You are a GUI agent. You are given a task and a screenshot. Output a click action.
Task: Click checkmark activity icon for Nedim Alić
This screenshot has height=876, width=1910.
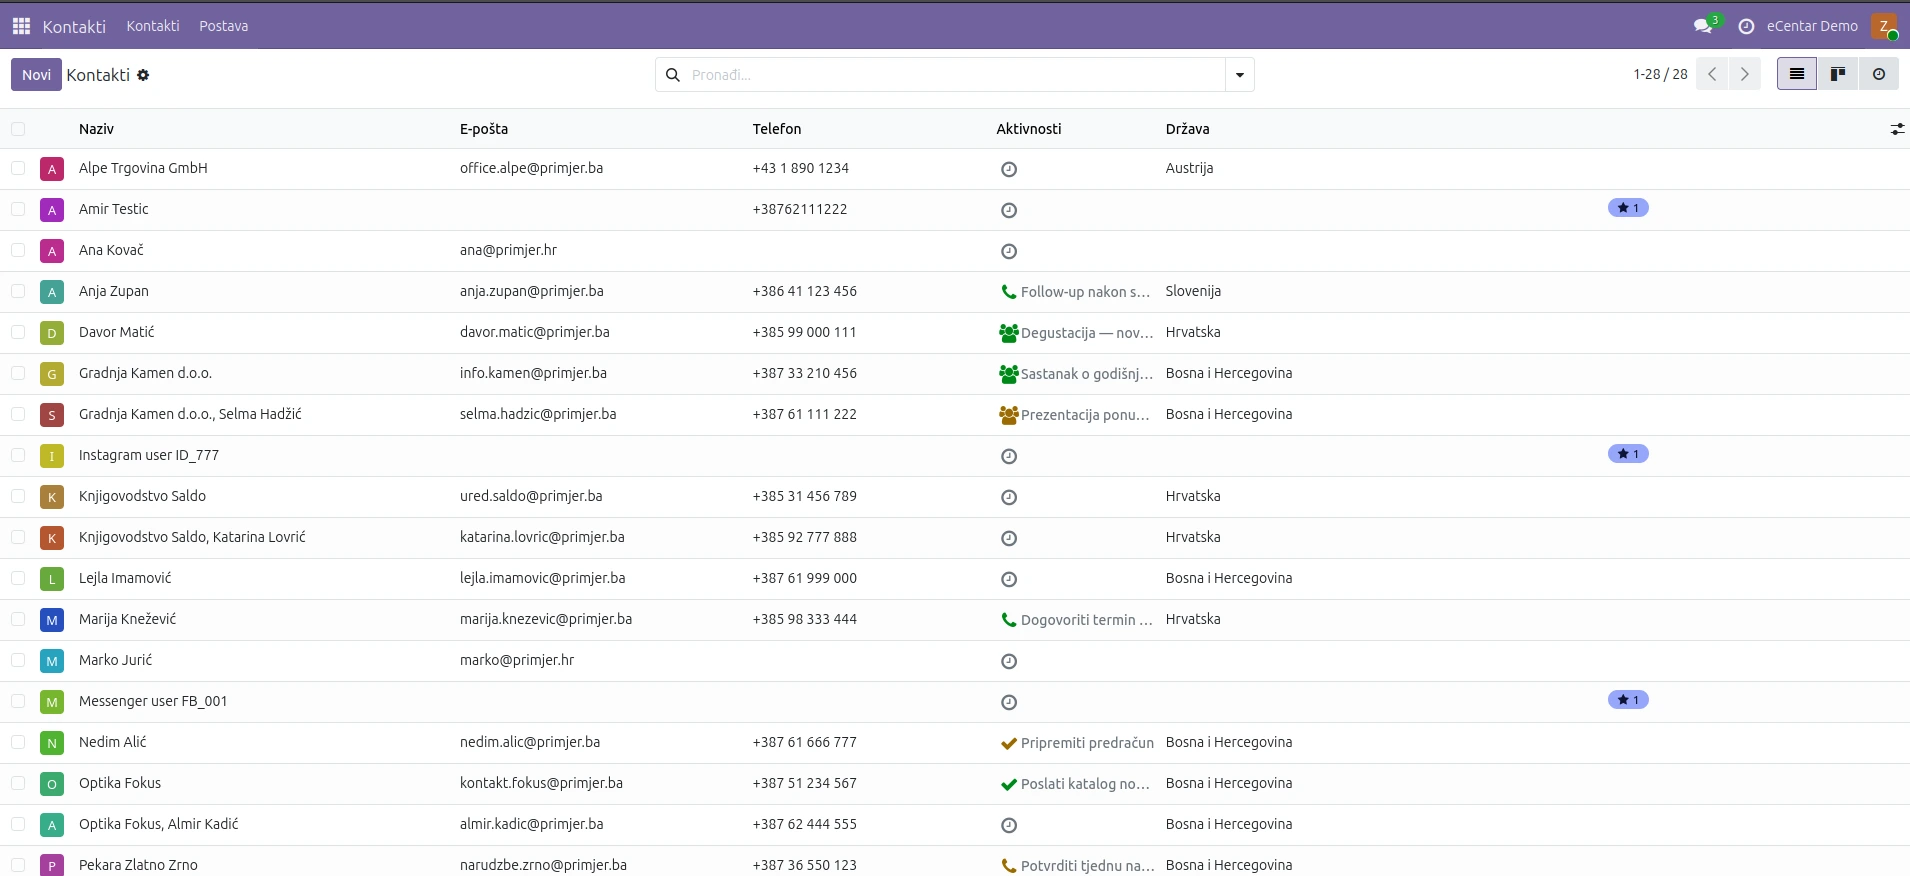[x=1008, y=743]
